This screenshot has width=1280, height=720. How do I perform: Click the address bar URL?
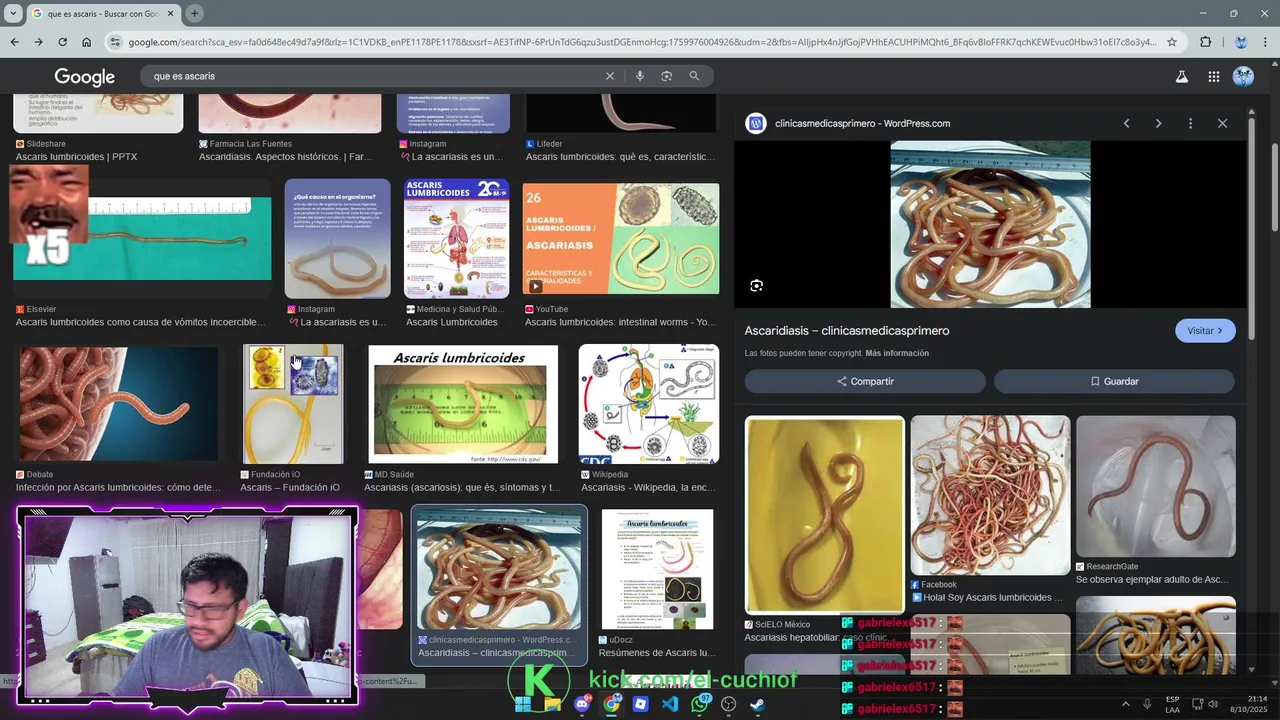pyautogui.click(x=640, y=42)
